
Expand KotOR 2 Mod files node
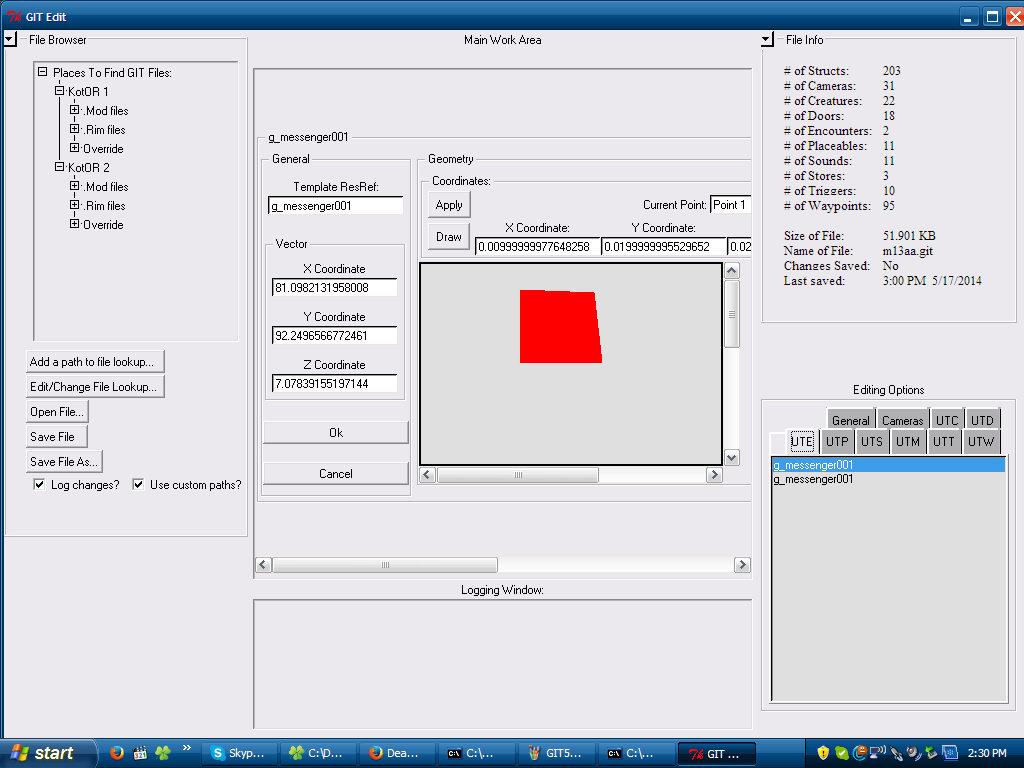pos(74,185)
